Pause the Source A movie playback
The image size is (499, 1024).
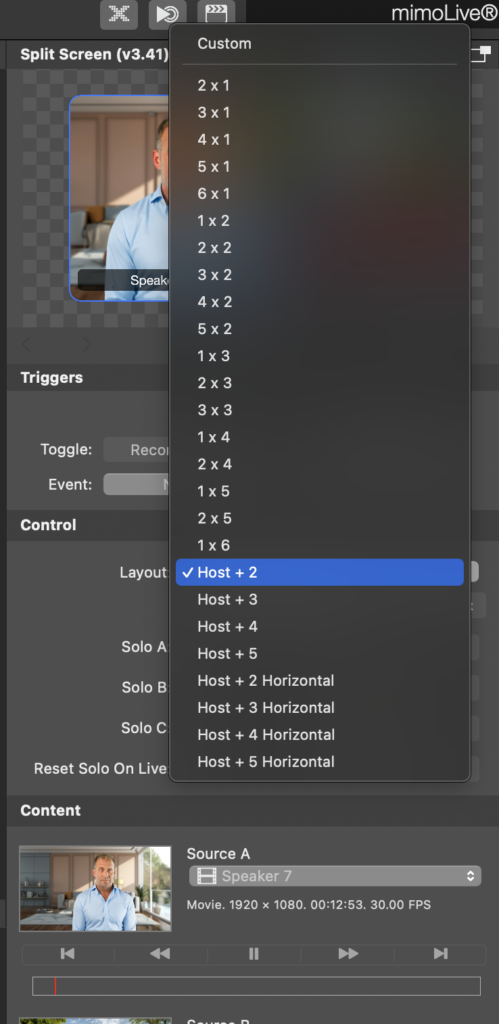253,953
